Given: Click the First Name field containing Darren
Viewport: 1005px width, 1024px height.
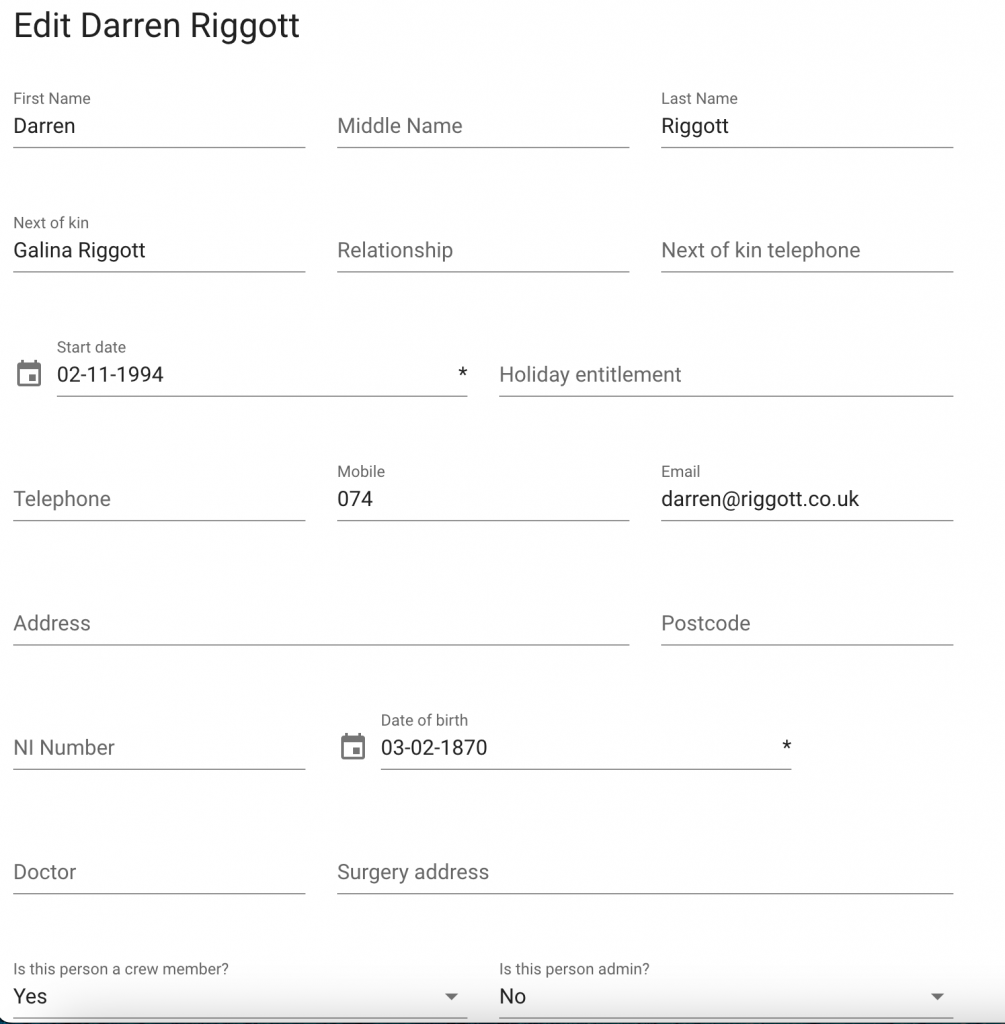Looking at the screenshot, I should click(159, 127).
